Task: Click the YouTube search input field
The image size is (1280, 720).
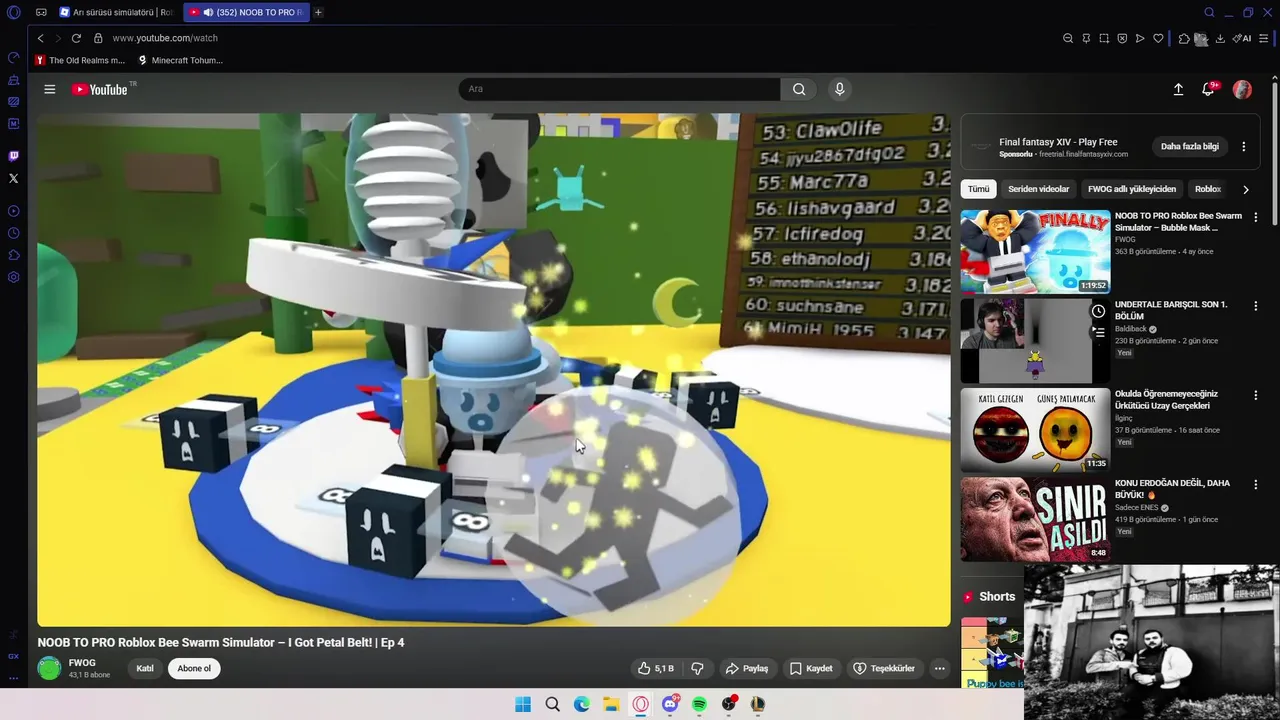Action: (619, 89)
